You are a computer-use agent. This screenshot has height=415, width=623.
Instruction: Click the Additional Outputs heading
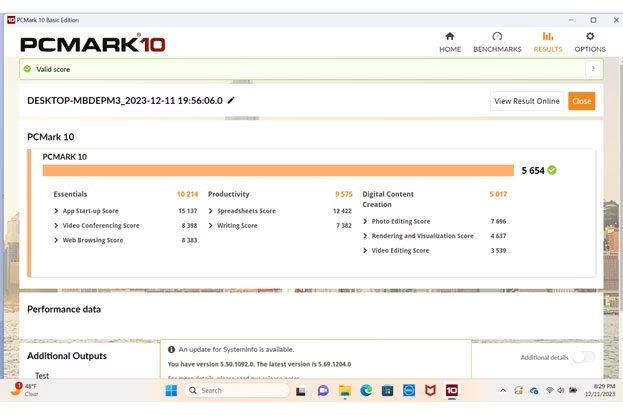tap(67, 356)
